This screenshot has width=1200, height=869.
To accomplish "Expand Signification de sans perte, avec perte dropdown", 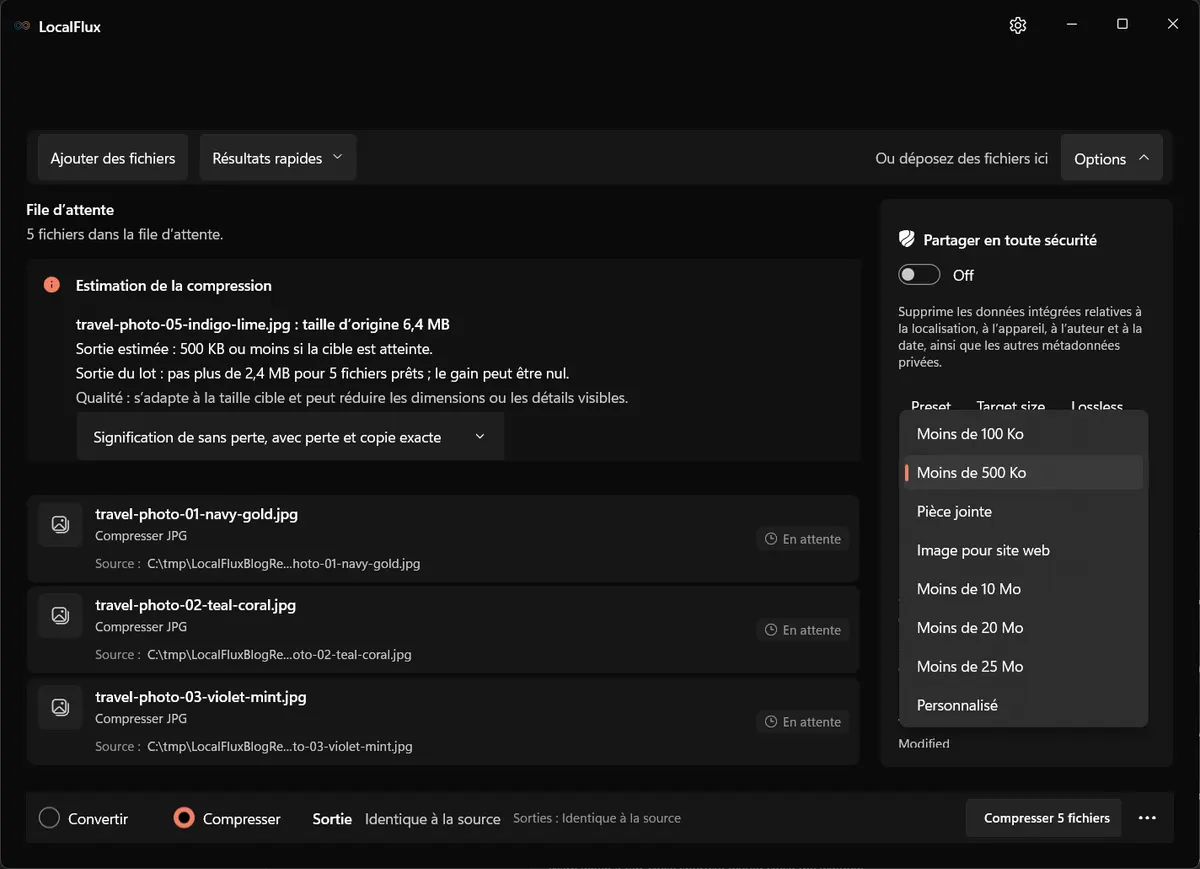I will coord(290,437).
